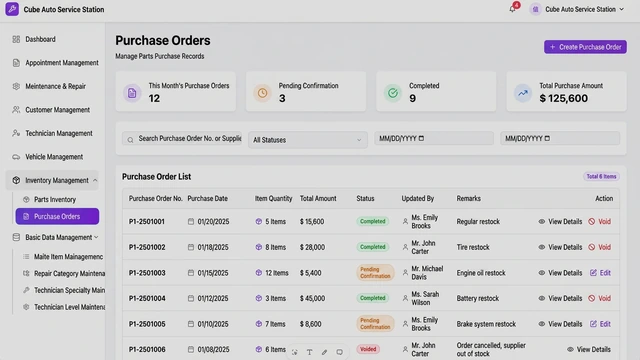Select the text T tool in floating toolbar
The width and height of the screenshot is (640, 360).
point(309,352)
